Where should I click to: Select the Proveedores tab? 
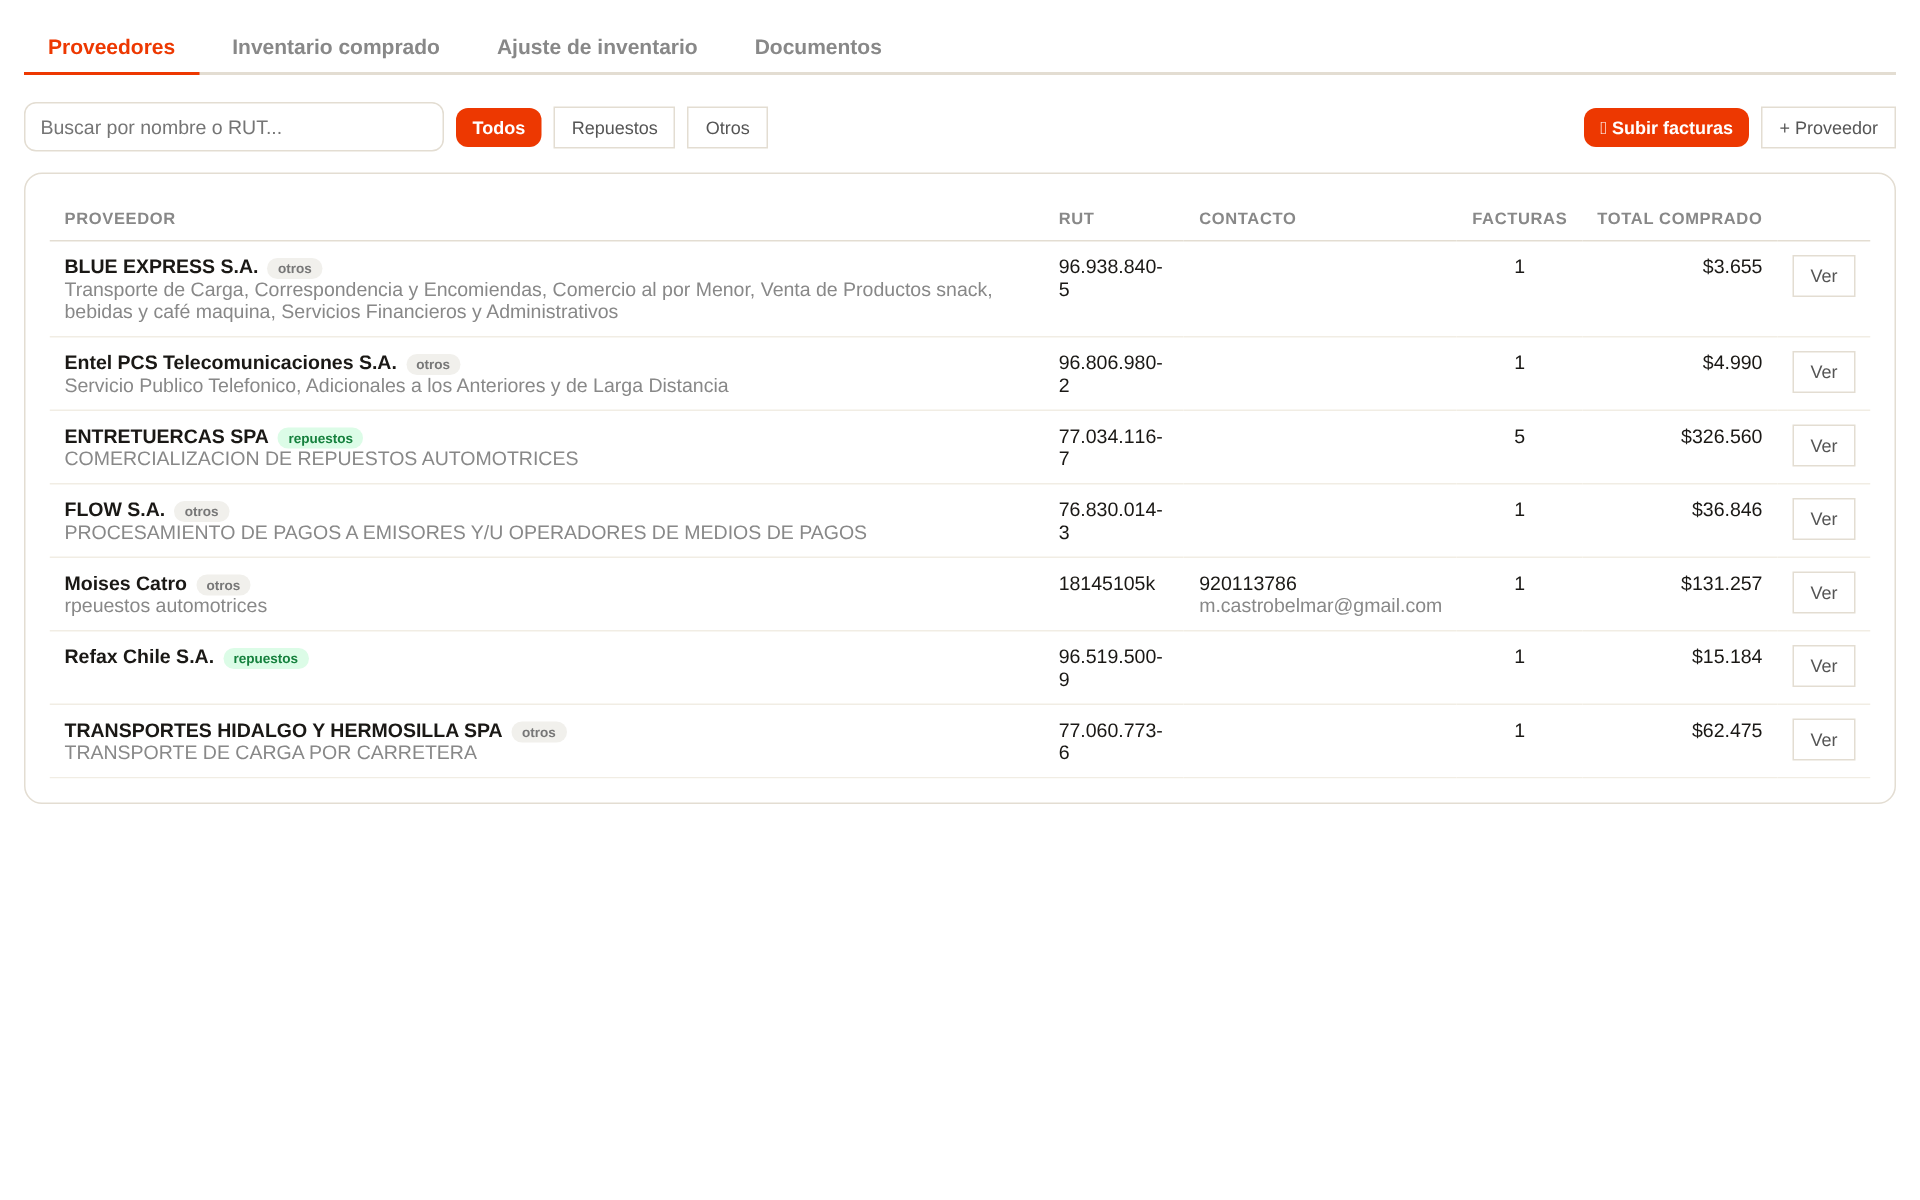pos(111,47)
